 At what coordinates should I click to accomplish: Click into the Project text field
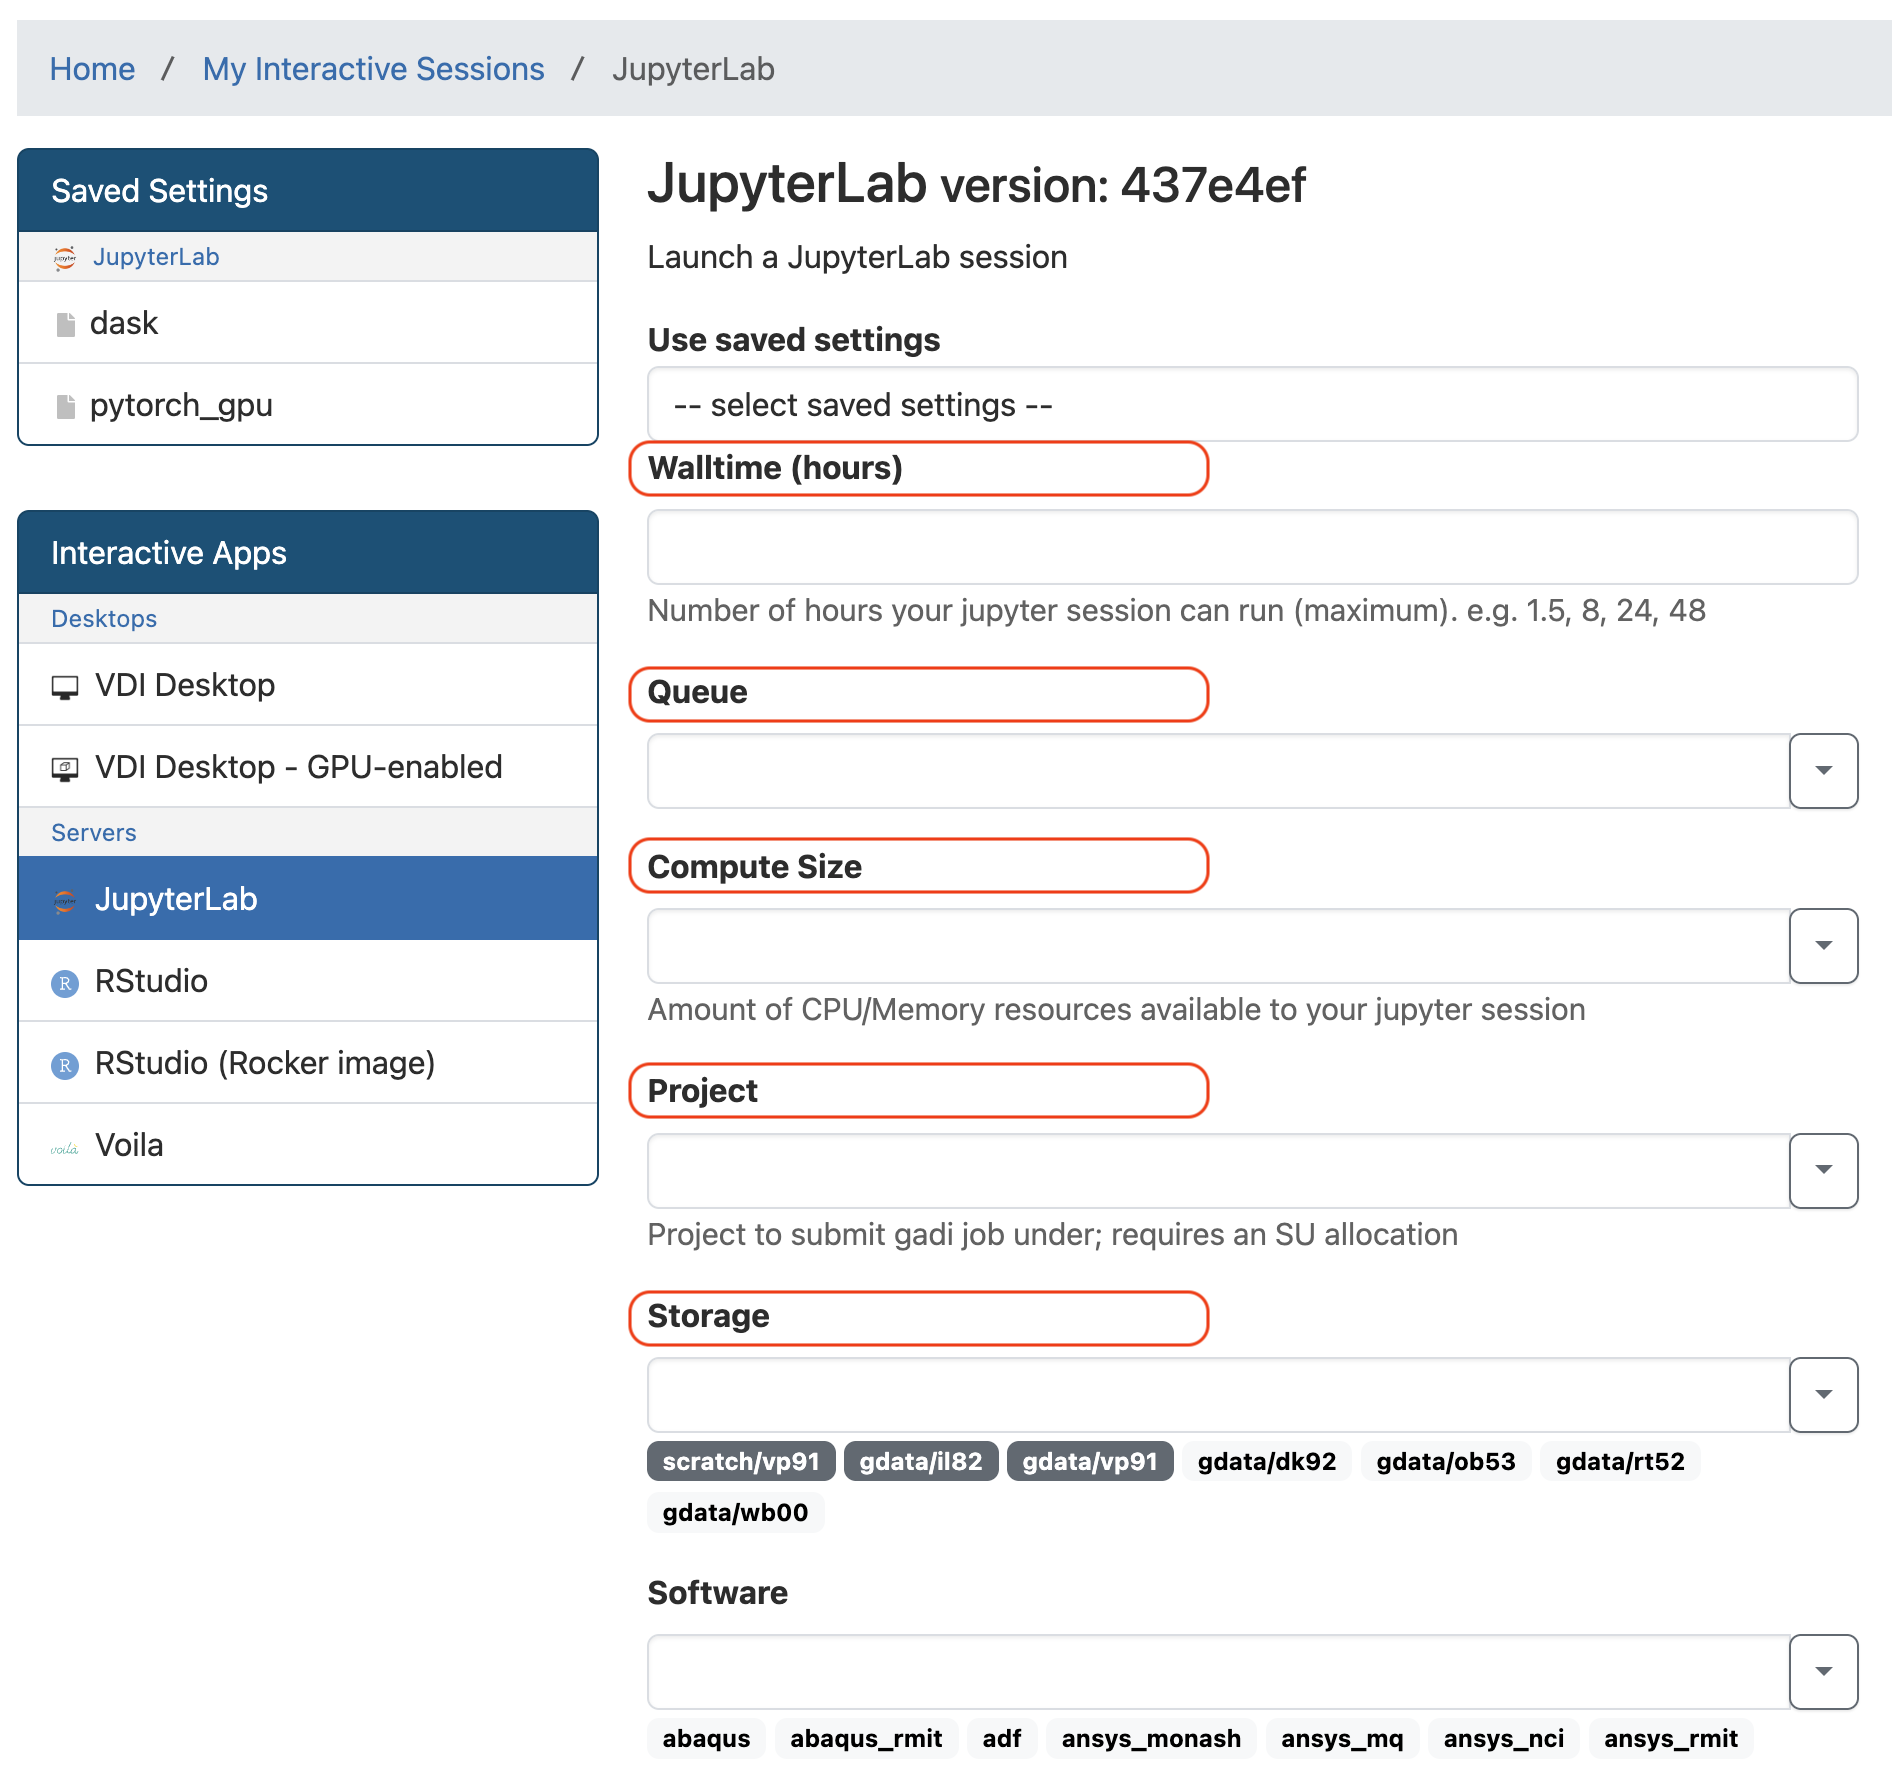[1218, 1170]
